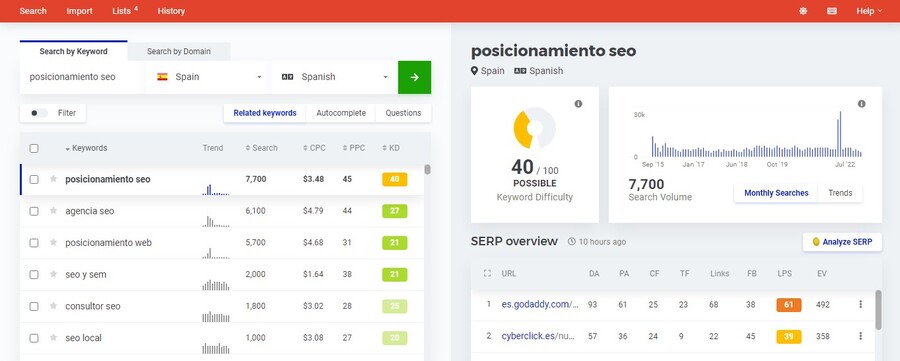Click the orange LPS 61 badge
This screenshot has height=361, width=900.
tap(788, 305)
